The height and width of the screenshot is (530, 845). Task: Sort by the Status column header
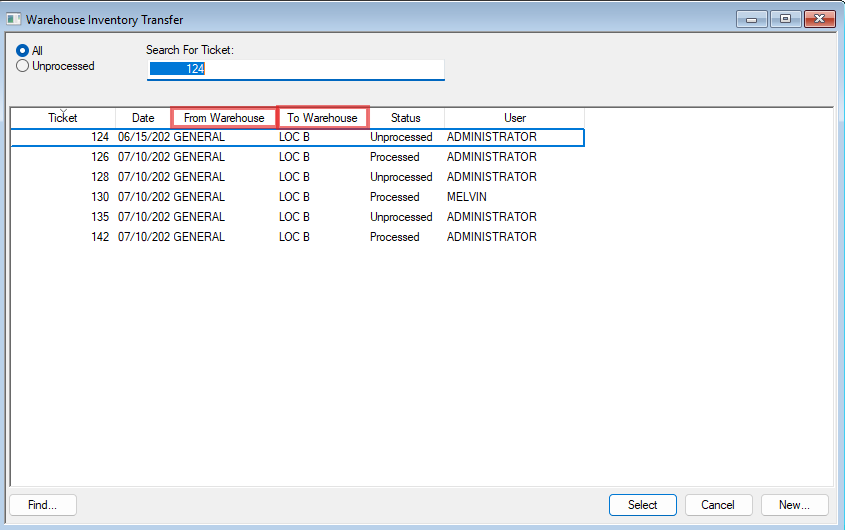(x=406, y=118)
